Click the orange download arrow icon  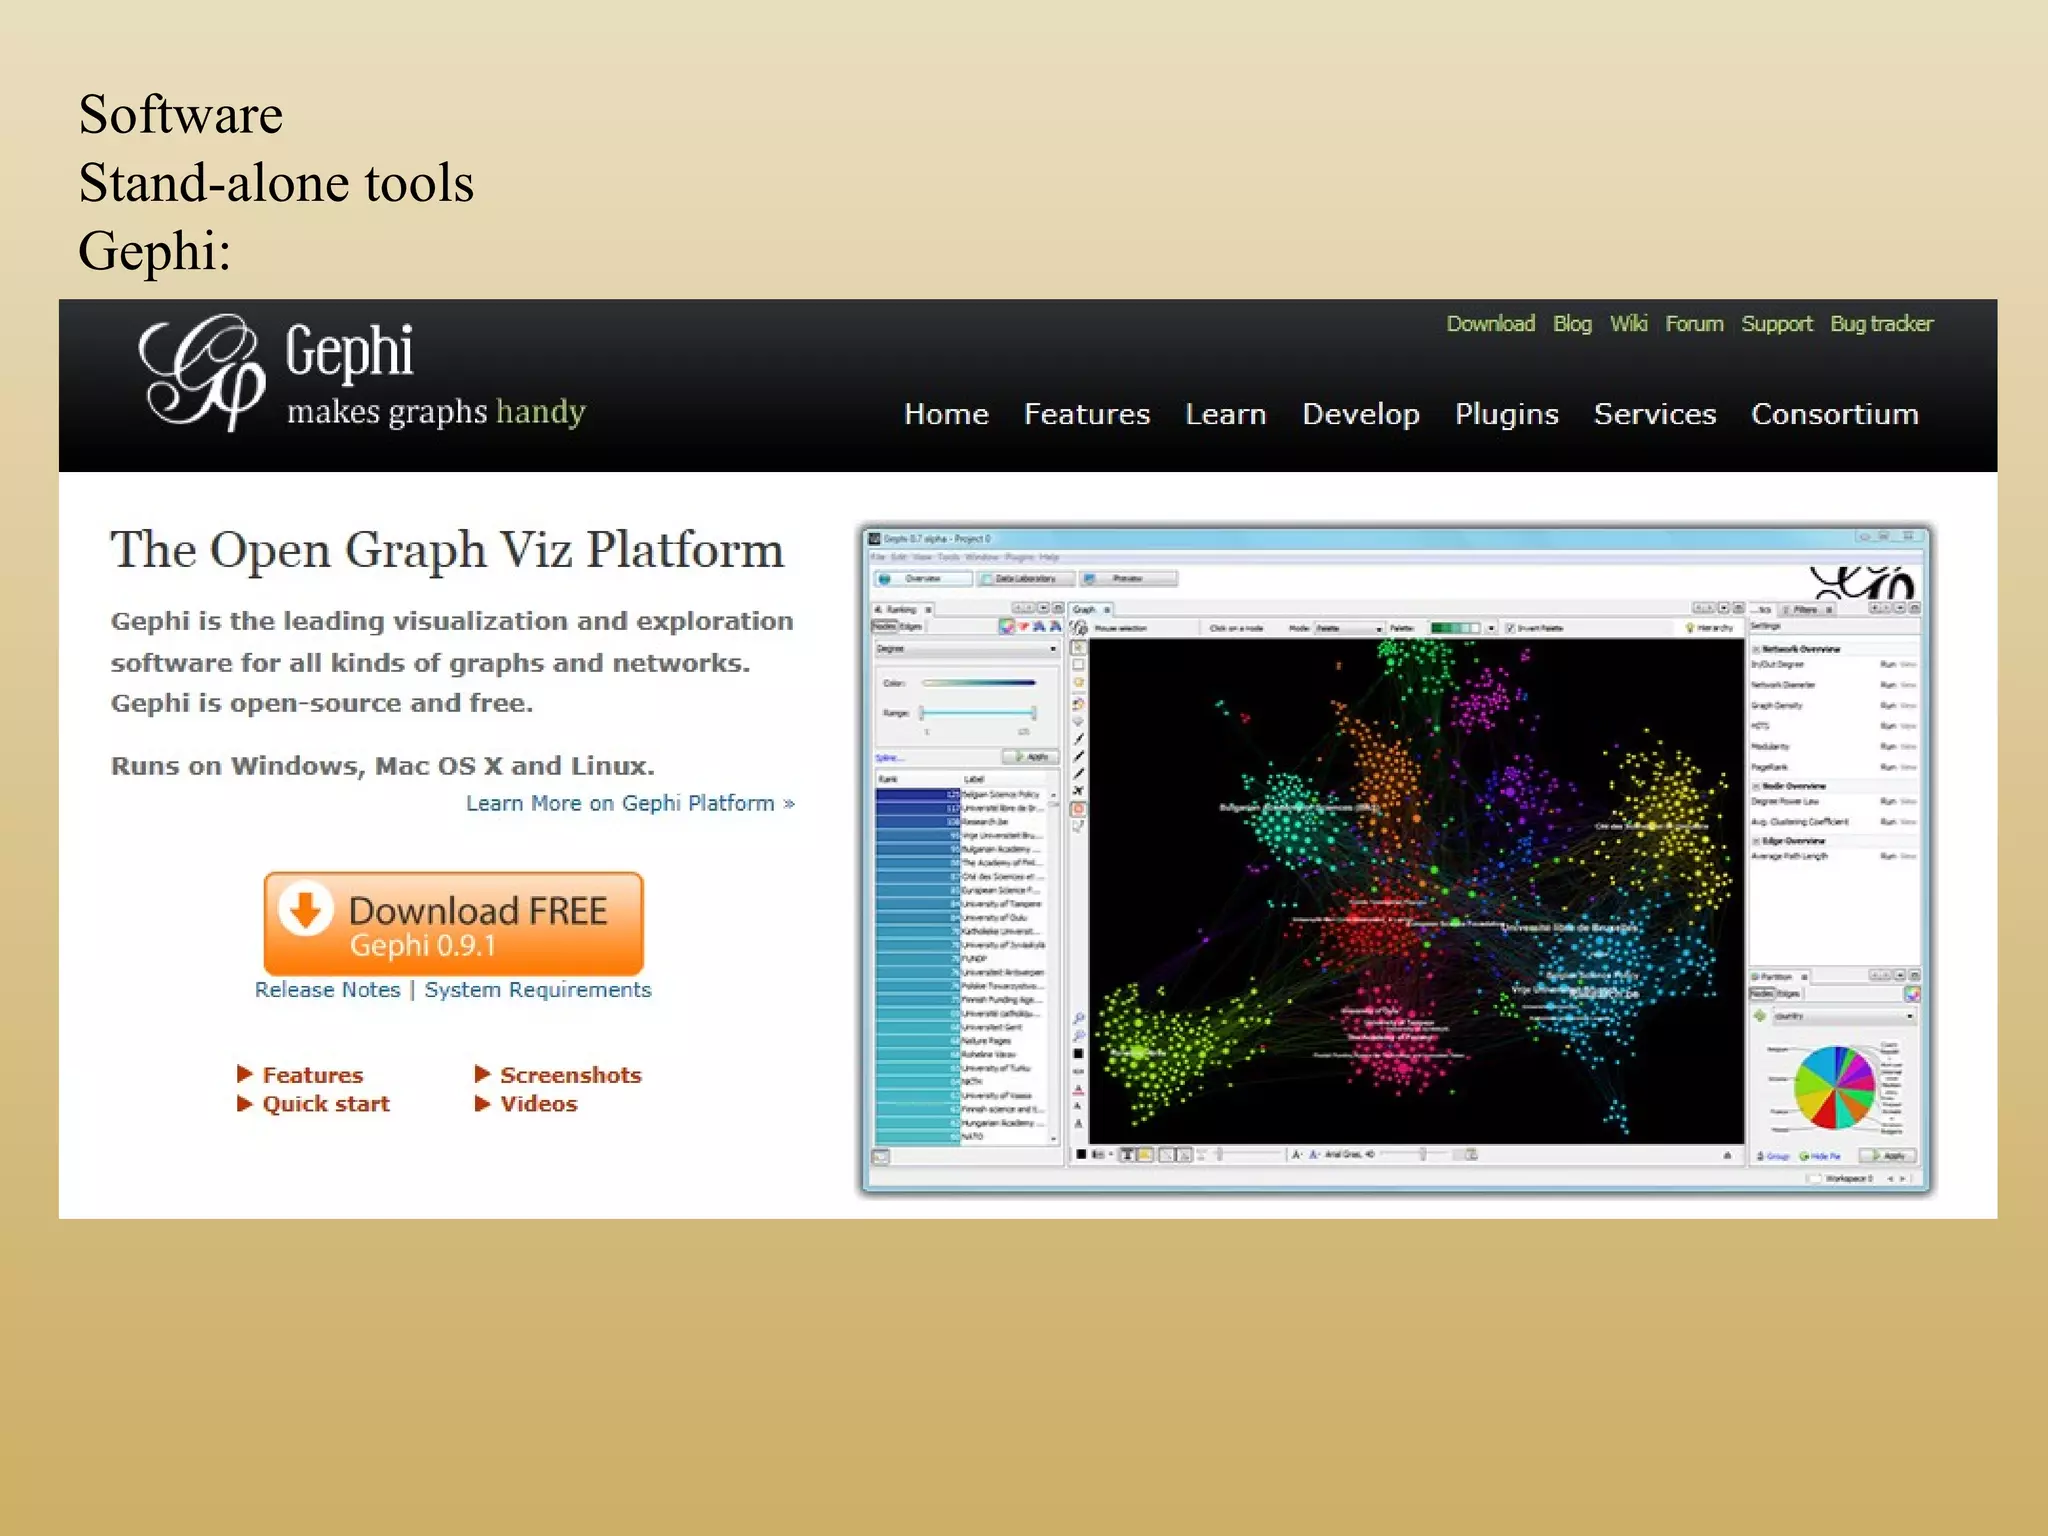pyautogui.click(x=305, y=909)
